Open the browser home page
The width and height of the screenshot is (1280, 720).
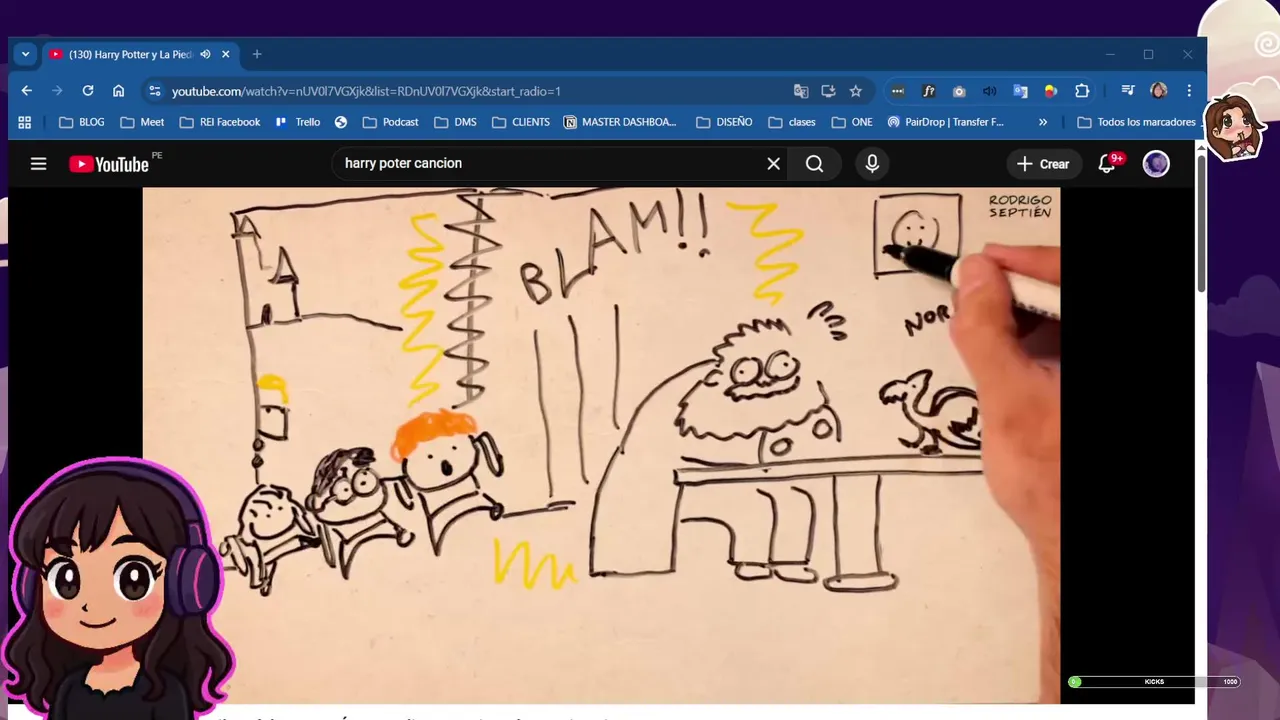tap(118, 91)
